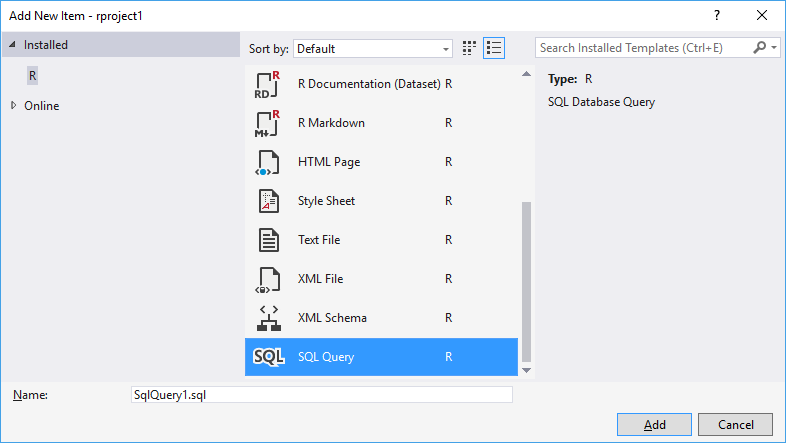Click the template list scroll up arrow
Image resolution: width=786 pixels, height=443 pixels.
coord(526,74)
